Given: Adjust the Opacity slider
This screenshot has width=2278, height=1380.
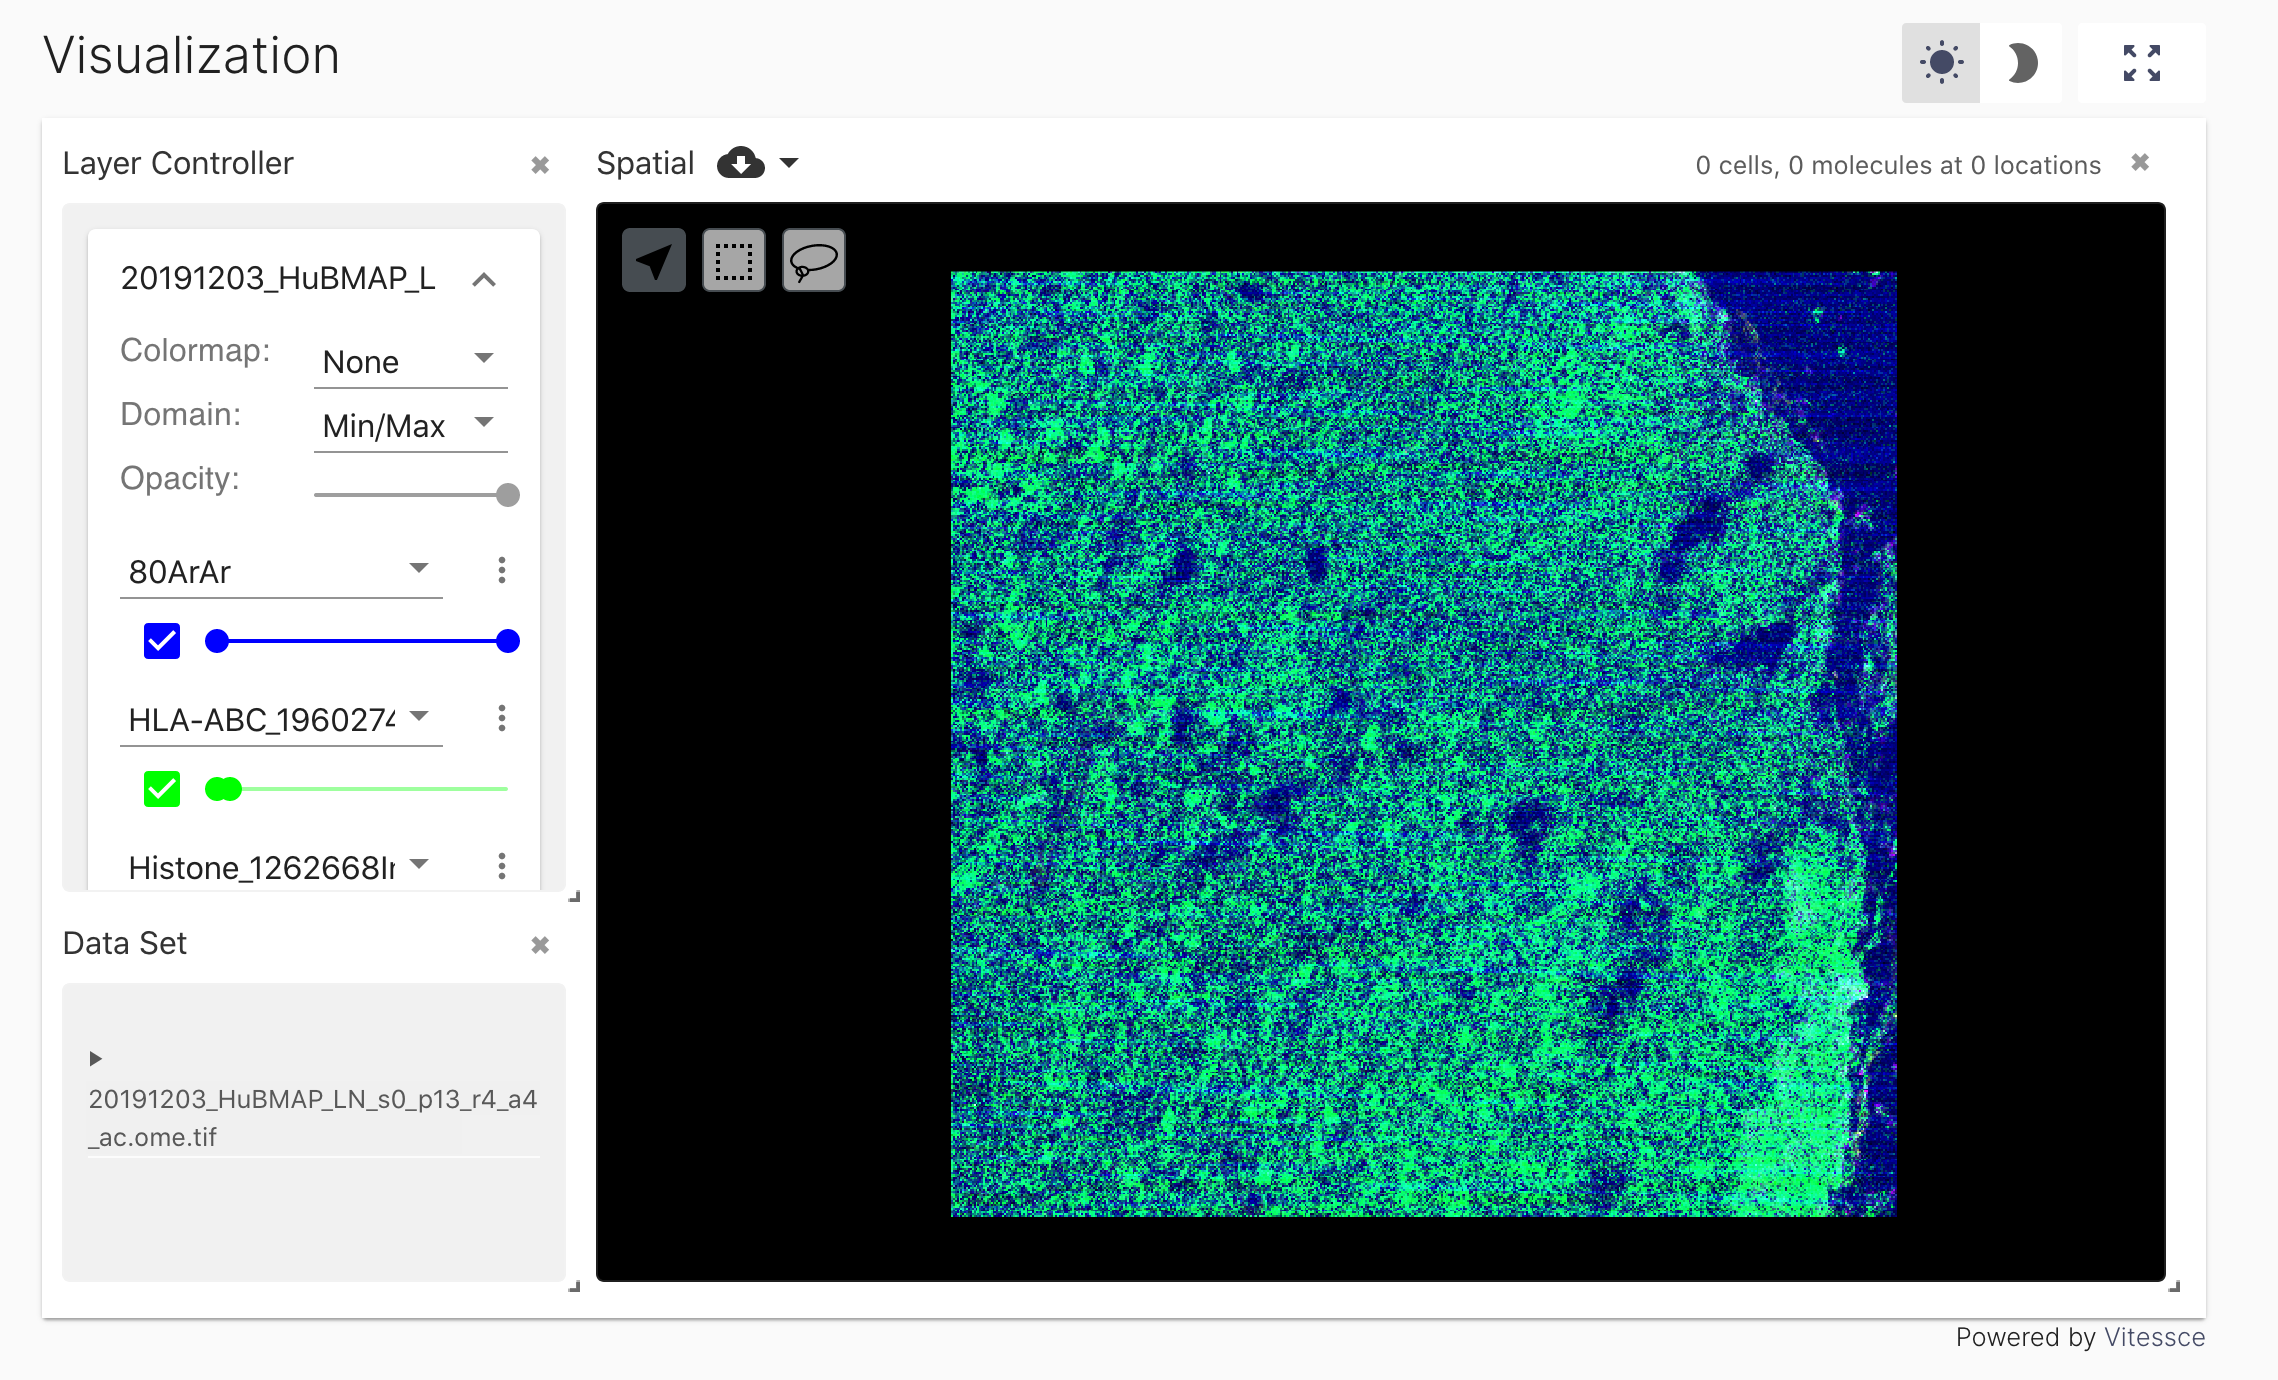Looking at the screenshot, I should click(508, 494).
